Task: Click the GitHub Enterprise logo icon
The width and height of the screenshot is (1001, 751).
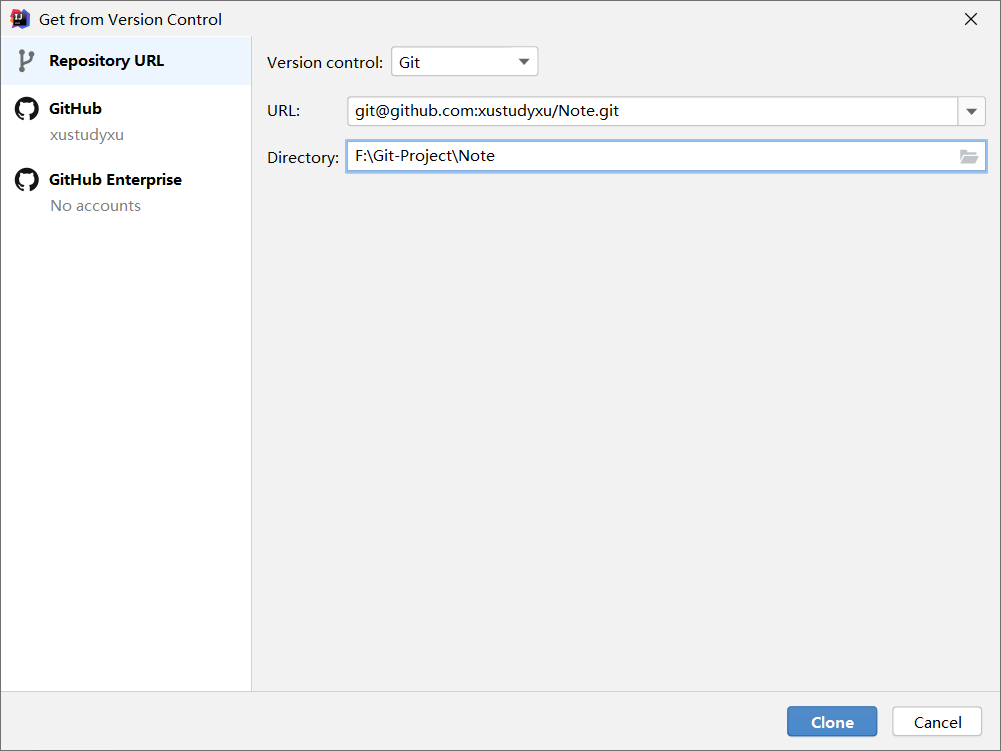Action: pos(27,179)
